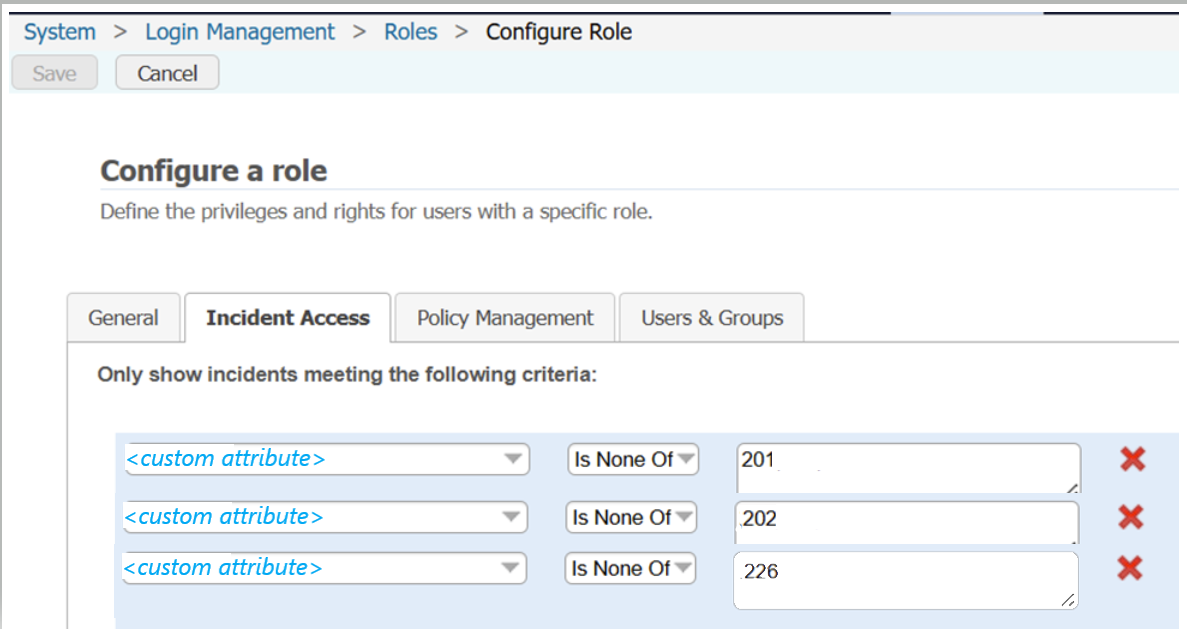The image size is (1187, 629).
Task: Open the Policy Management tab
Action: pyautogui.click(x=505, y=318)
